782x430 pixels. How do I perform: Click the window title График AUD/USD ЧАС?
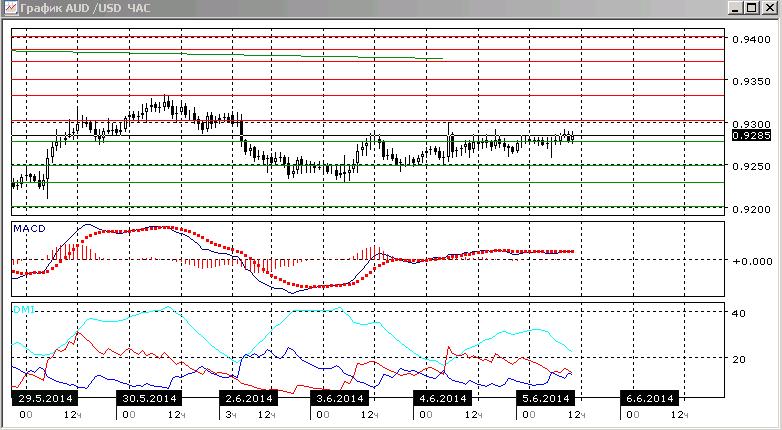[x=85, y=8]
